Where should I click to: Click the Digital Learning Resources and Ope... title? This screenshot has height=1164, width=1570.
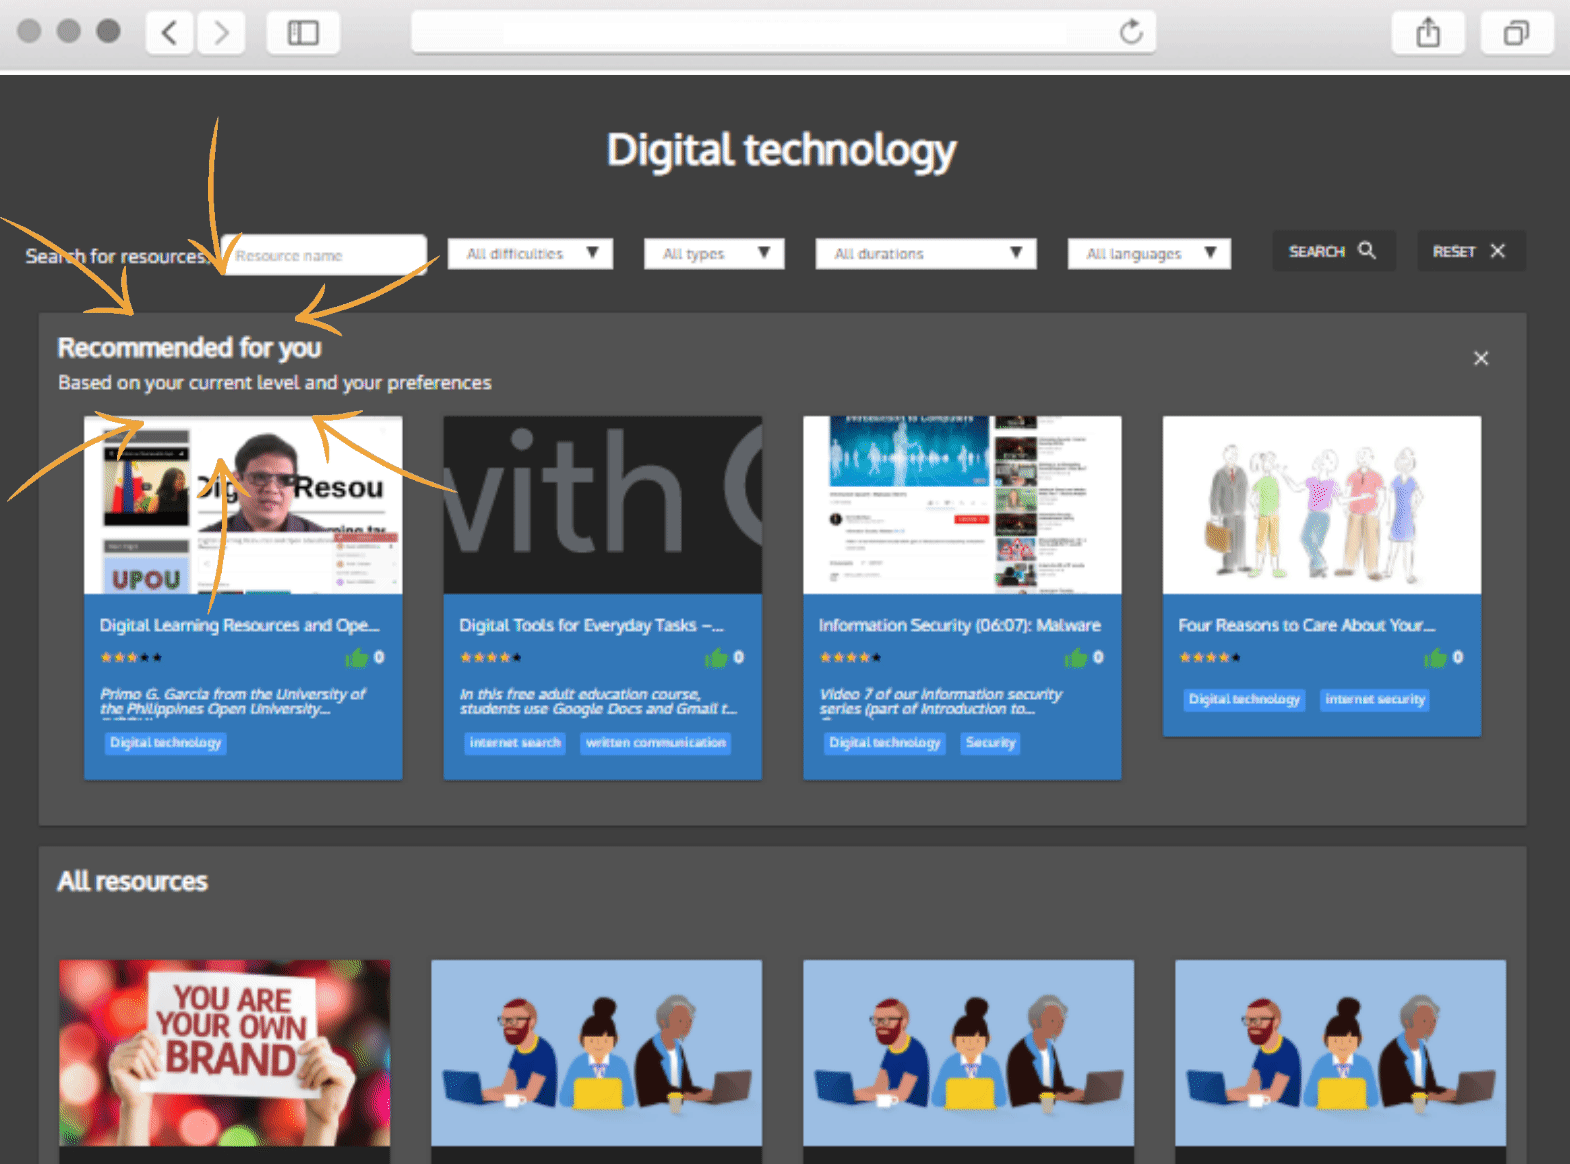coord(240,625)
